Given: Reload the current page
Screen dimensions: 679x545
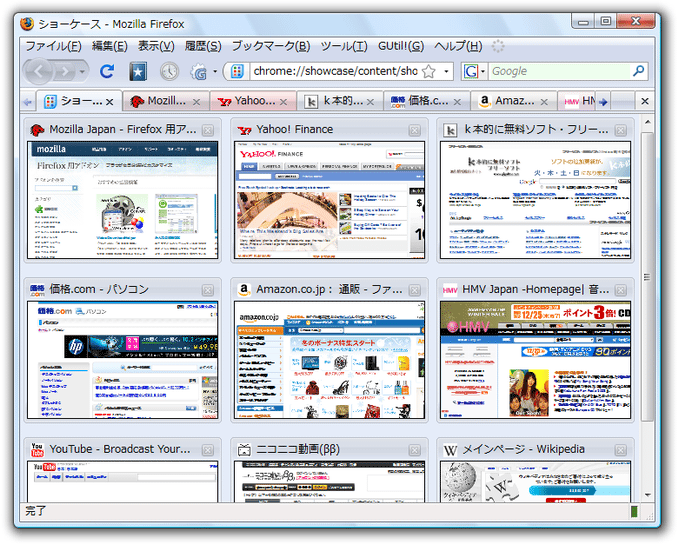Looking at the screenshot, I should pyautogui.click(x=107, y=71).
